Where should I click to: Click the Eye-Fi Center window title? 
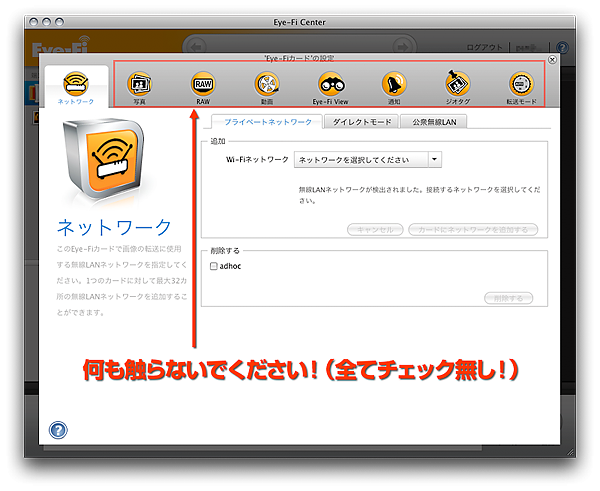pyautogui.click(x=299, y=22)
